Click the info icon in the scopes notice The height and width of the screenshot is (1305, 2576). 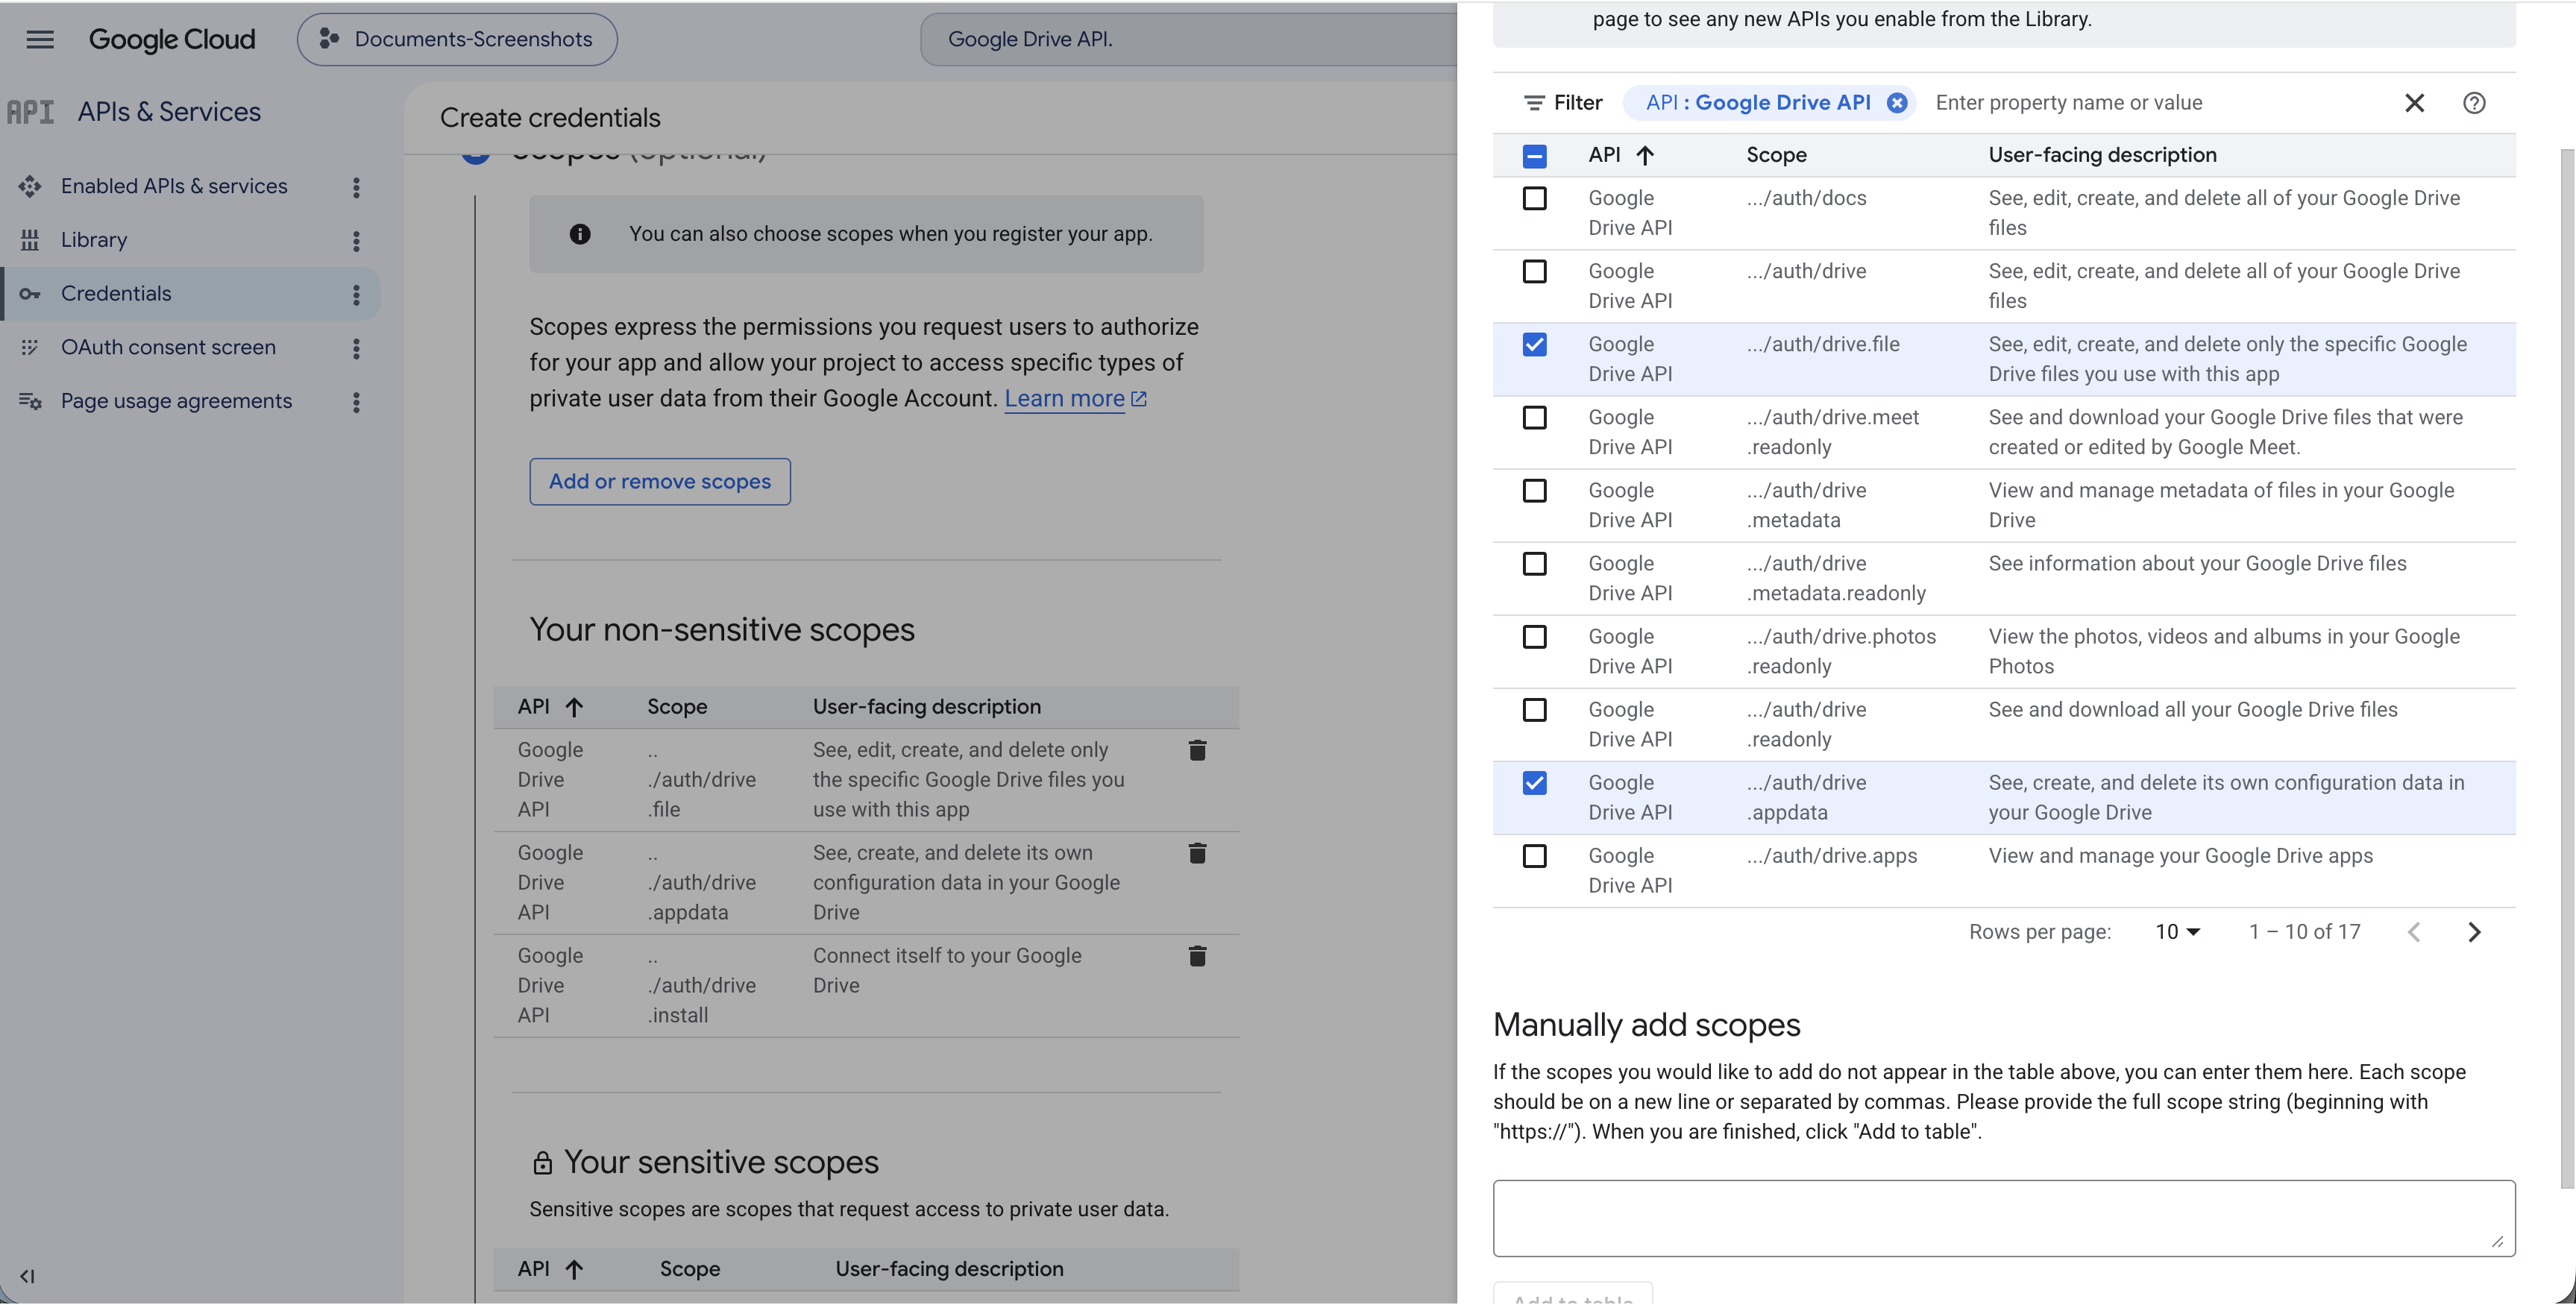580,234
